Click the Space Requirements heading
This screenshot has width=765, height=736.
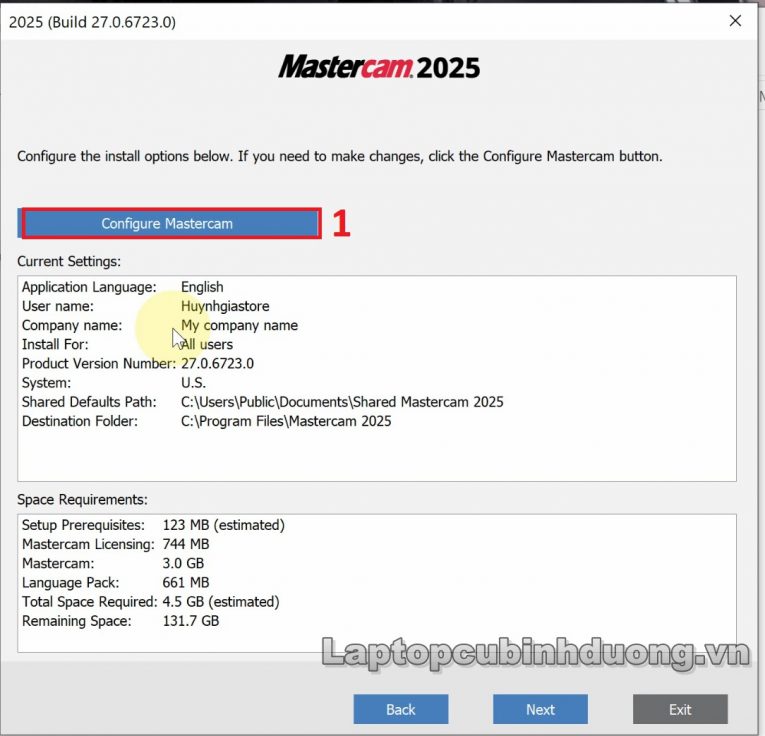[x=82, y=499]
